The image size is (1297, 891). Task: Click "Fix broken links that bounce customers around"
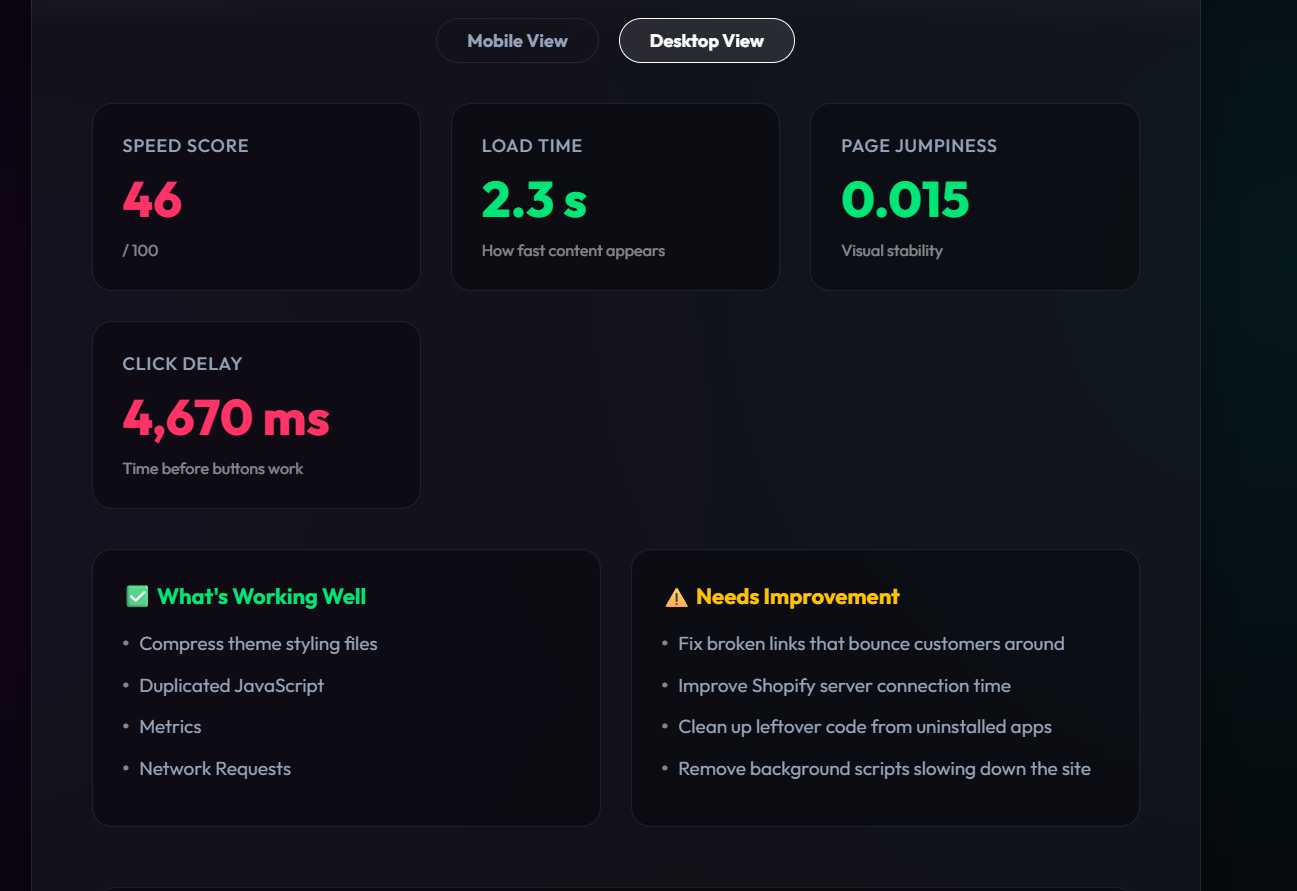coord(871,644)
